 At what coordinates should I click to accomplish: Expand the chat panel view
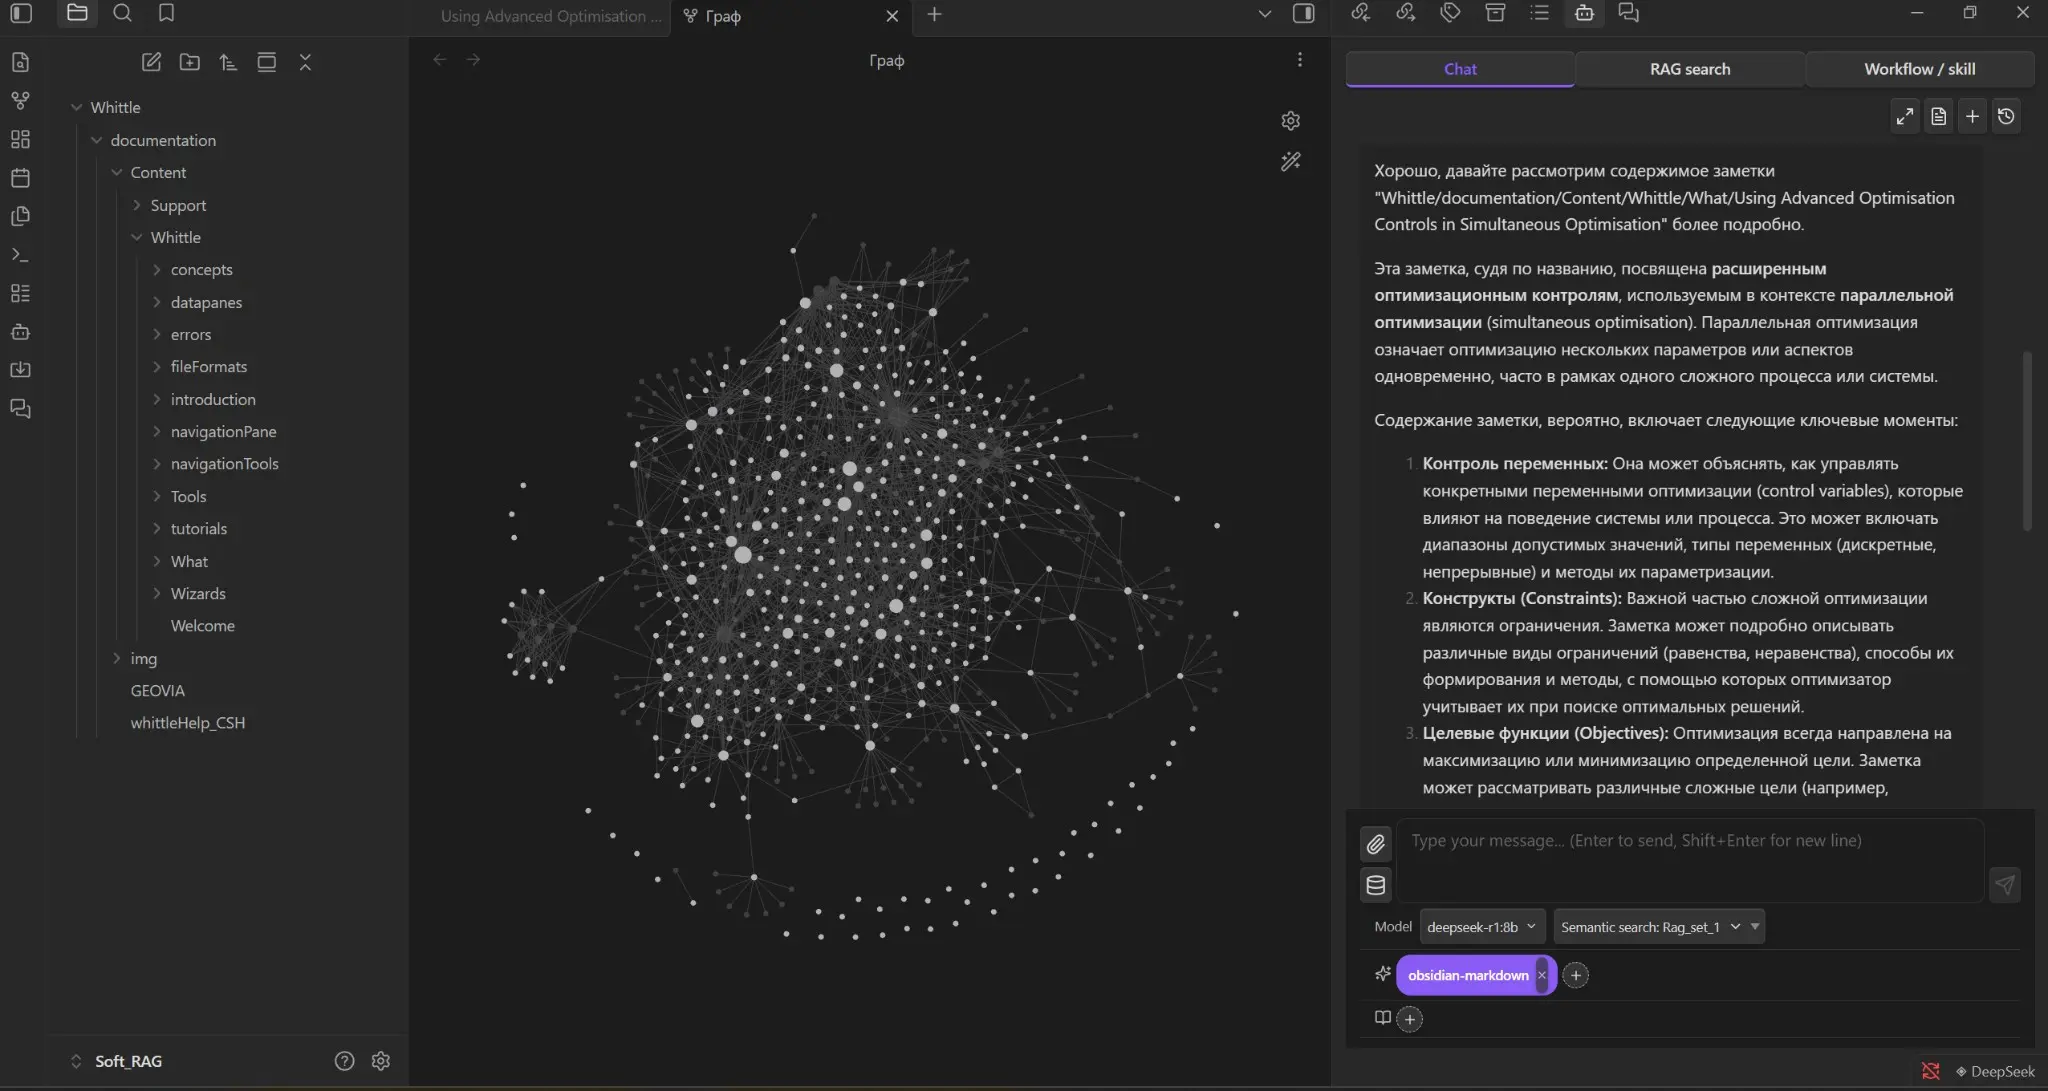click(1905, 116)
